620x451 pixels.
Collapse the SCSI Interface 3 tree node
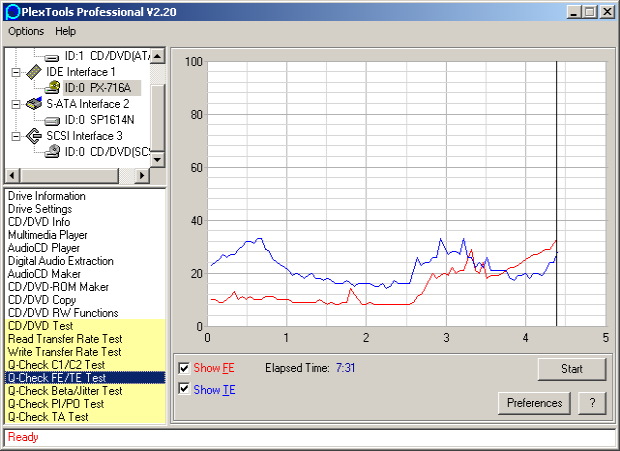tap(16, 136)
